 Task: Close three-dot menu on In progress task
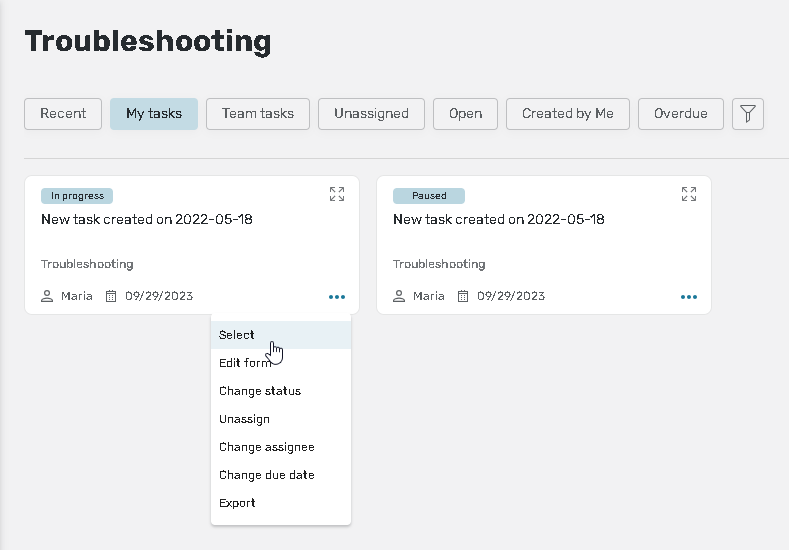point(336,297)
